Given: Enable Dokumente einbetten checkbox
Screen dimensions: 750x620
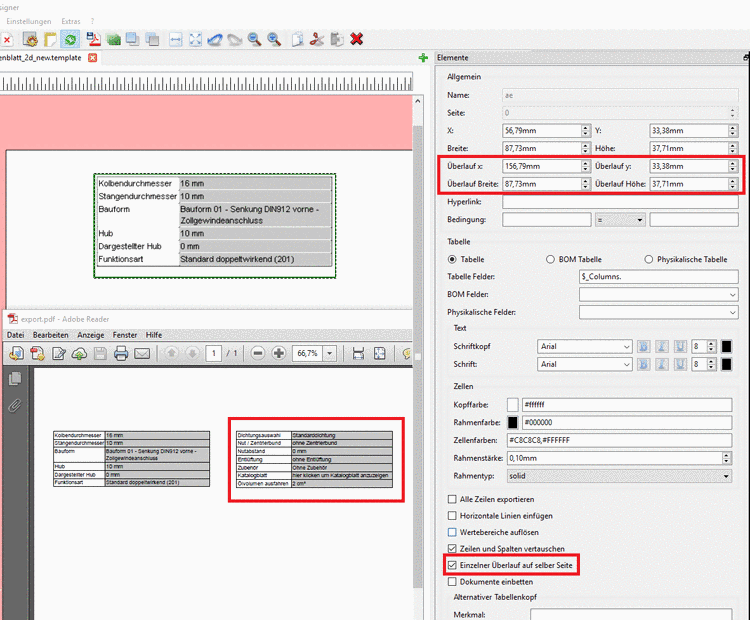Looking at the screenshot, I should (x=452, y=582).
